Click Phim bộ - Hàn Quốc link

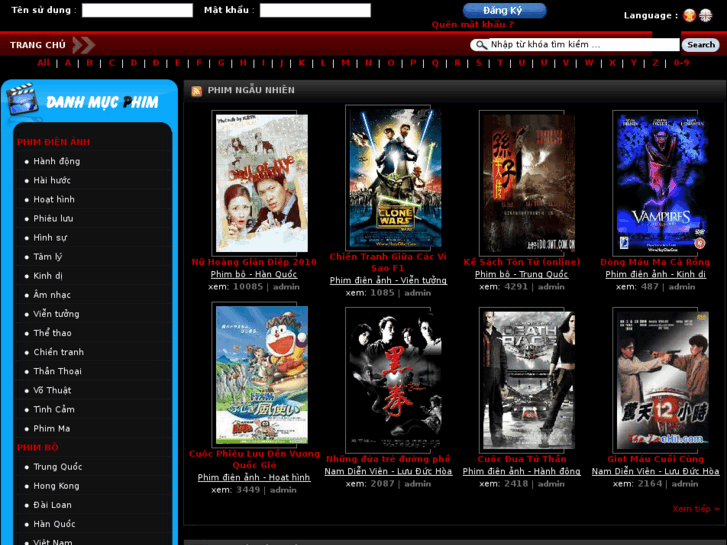pyautogui.click(x=254, y=274)
